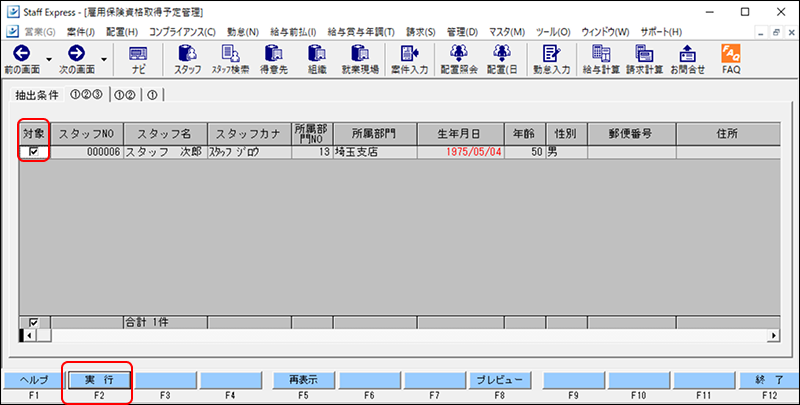Image resolution: width=800 pixels, height=405 pixels.
Task: Open the 就業現場 worksite icon
Action: pyautogui.click(x=360, y=53)
